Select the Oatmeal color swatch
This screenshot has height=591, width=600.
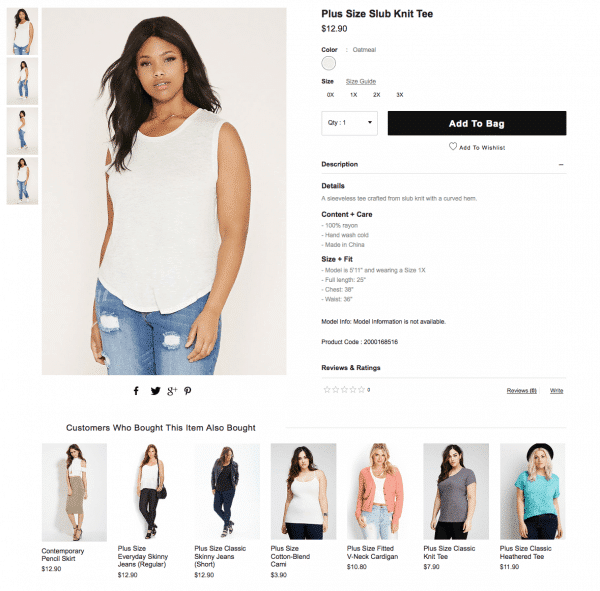click(x=328, y=63)
